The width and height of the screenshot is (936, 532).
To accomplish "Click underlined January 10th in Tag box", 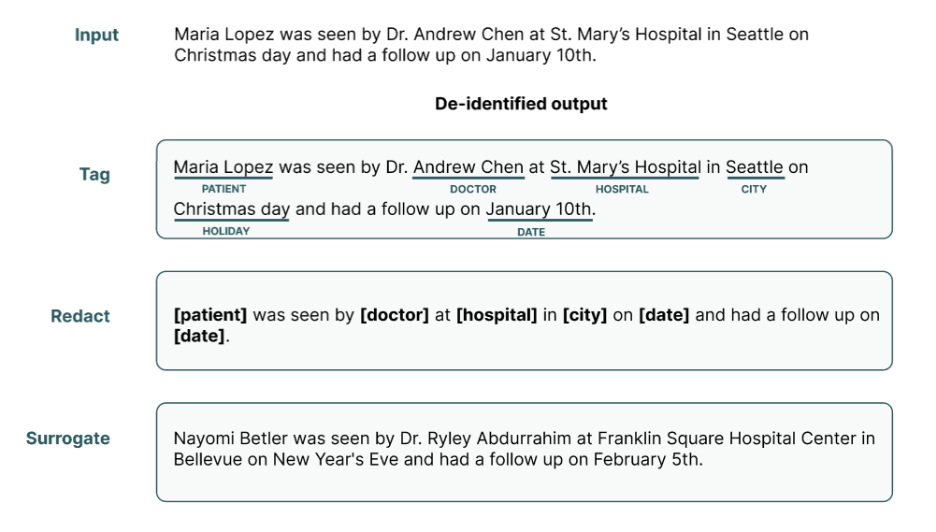I will click(540, 210).
